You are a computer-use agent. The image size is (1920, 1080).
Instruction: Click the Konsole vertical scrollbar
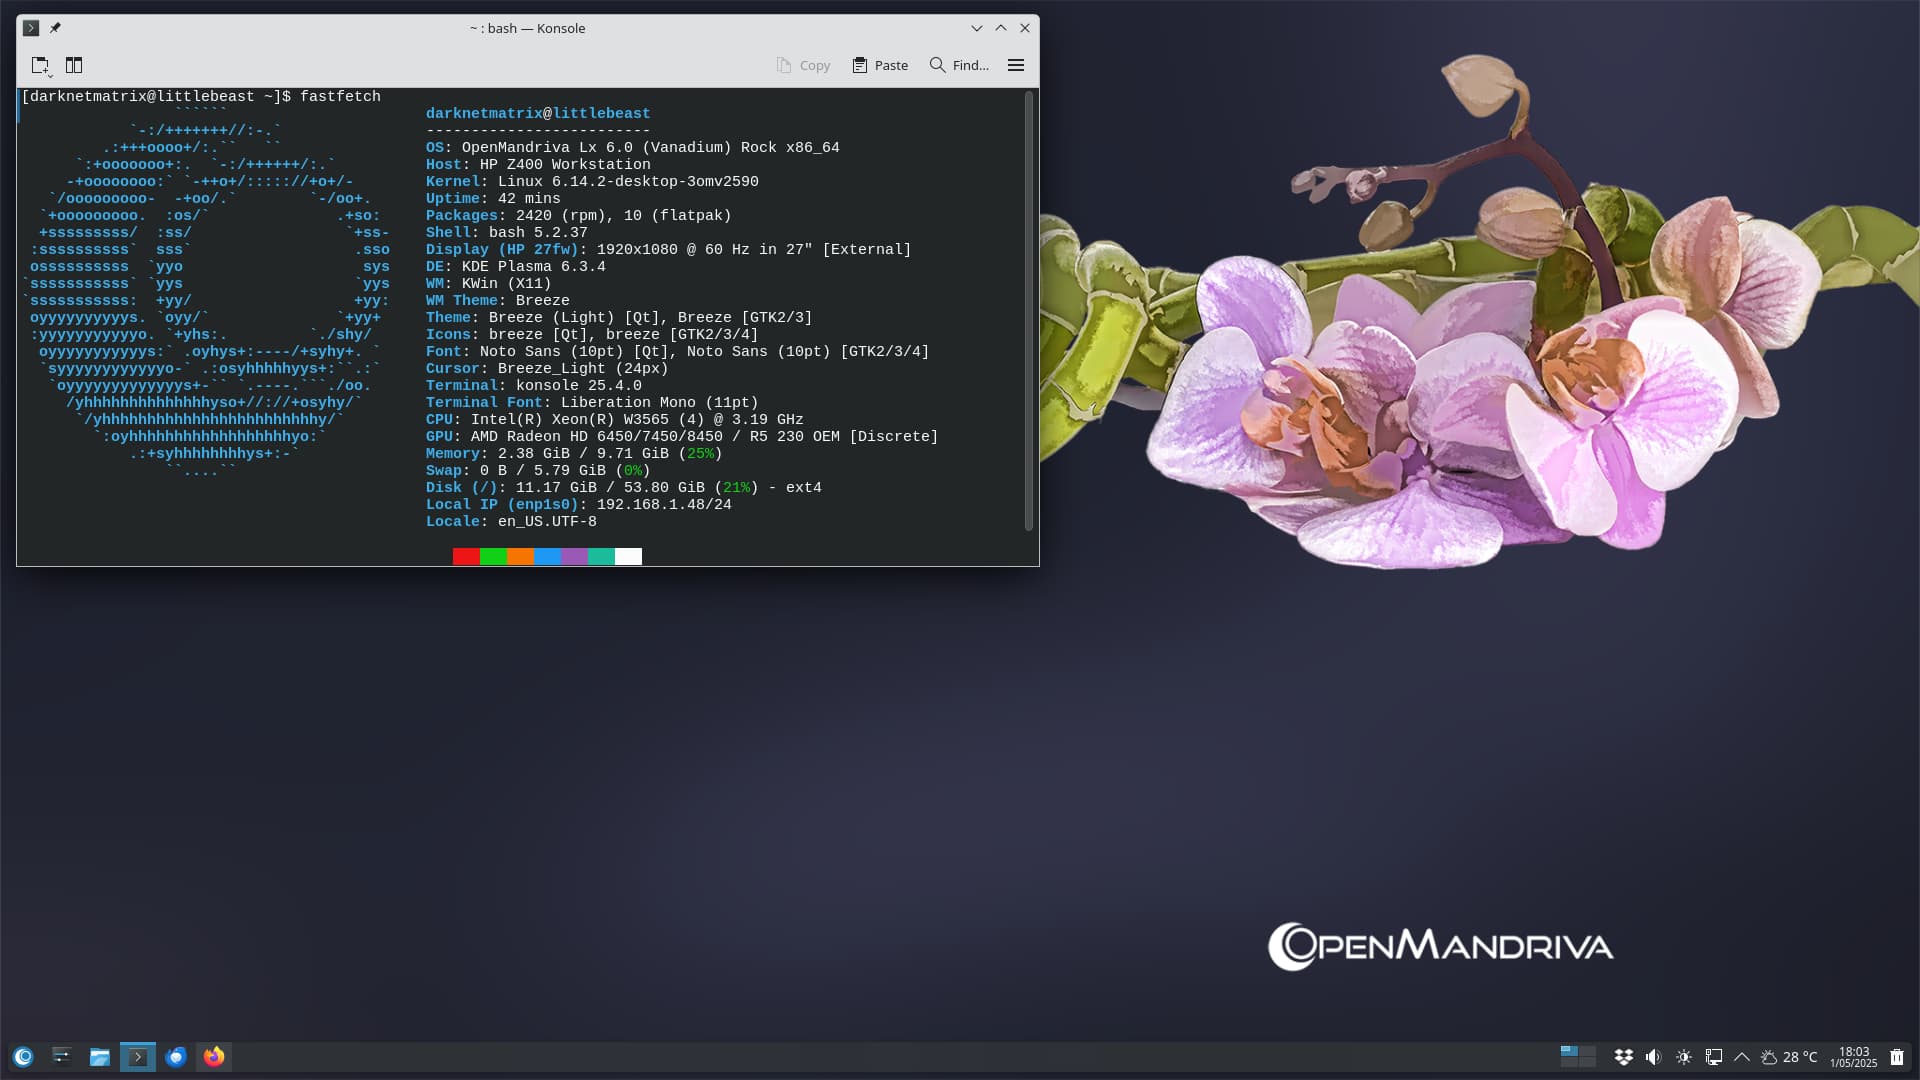1029,310
